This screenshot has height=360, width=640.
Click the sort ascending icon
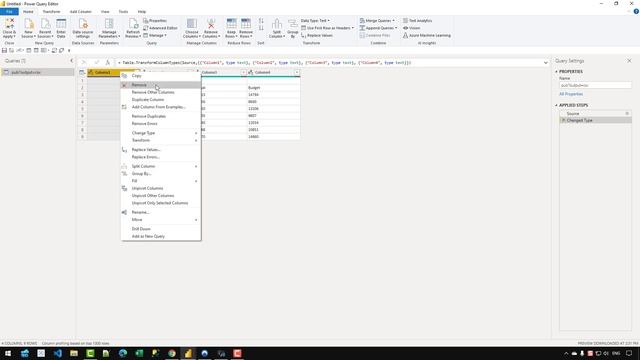261,21
